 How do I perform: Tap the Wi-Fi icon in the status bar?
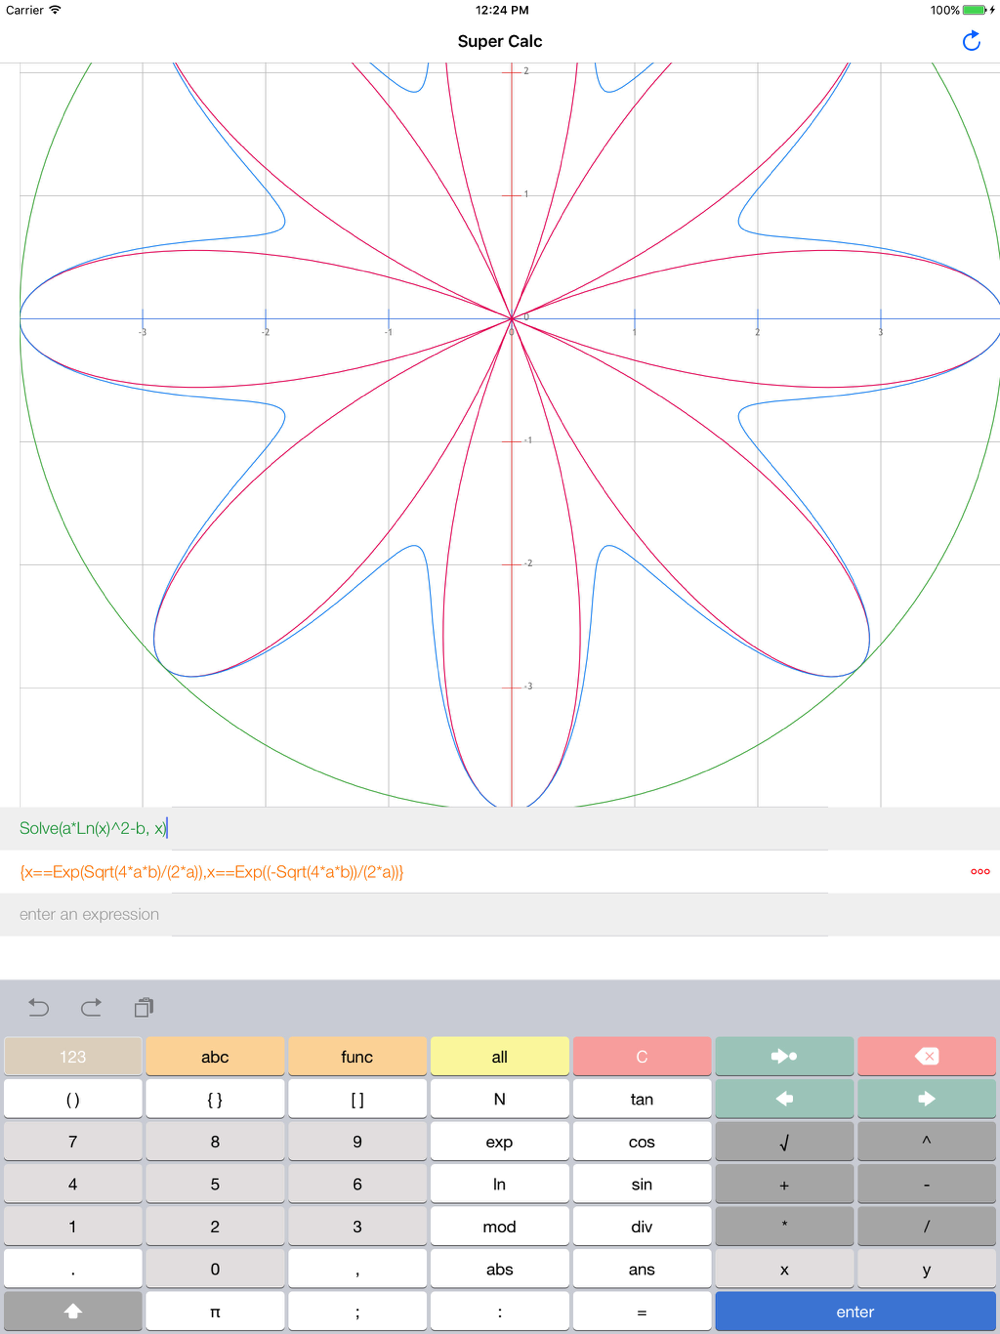tap(55, 10)
